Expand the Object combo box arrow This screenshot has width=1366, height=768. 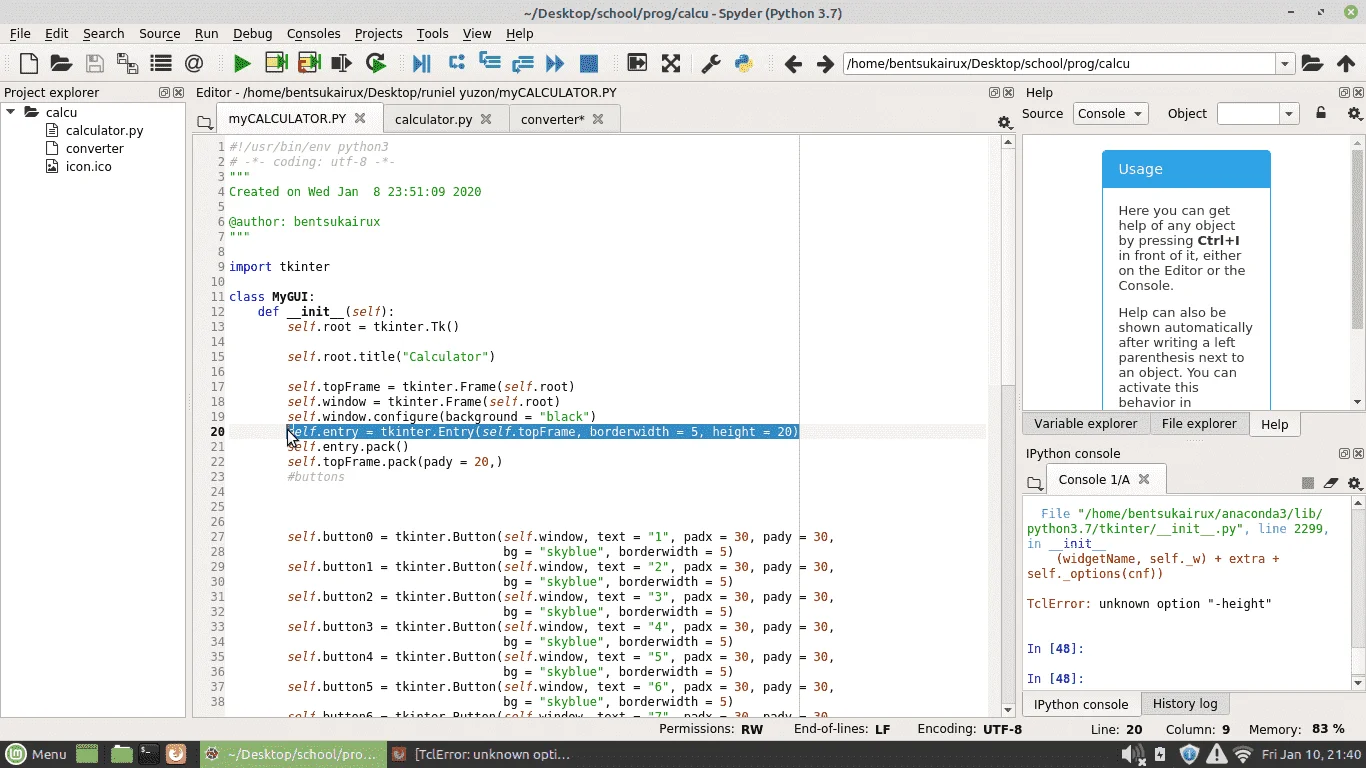coord(1289,114)
